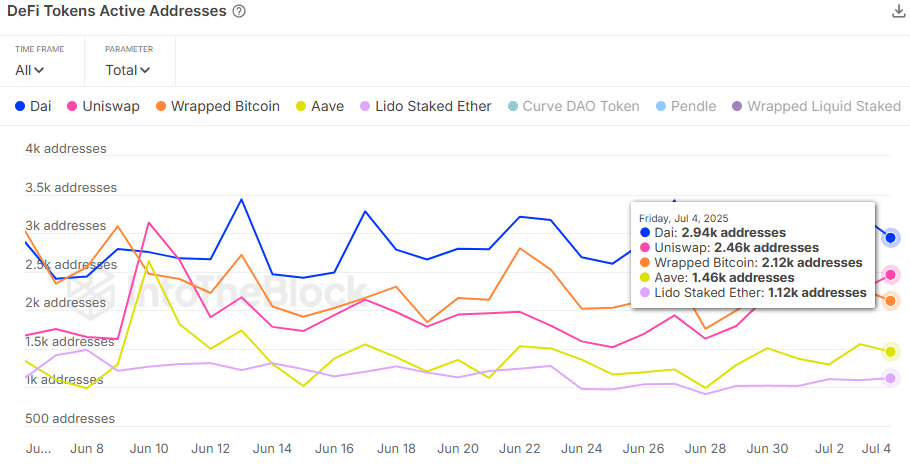Click the Lido Staked Ether purple marker

coord(890,378)
